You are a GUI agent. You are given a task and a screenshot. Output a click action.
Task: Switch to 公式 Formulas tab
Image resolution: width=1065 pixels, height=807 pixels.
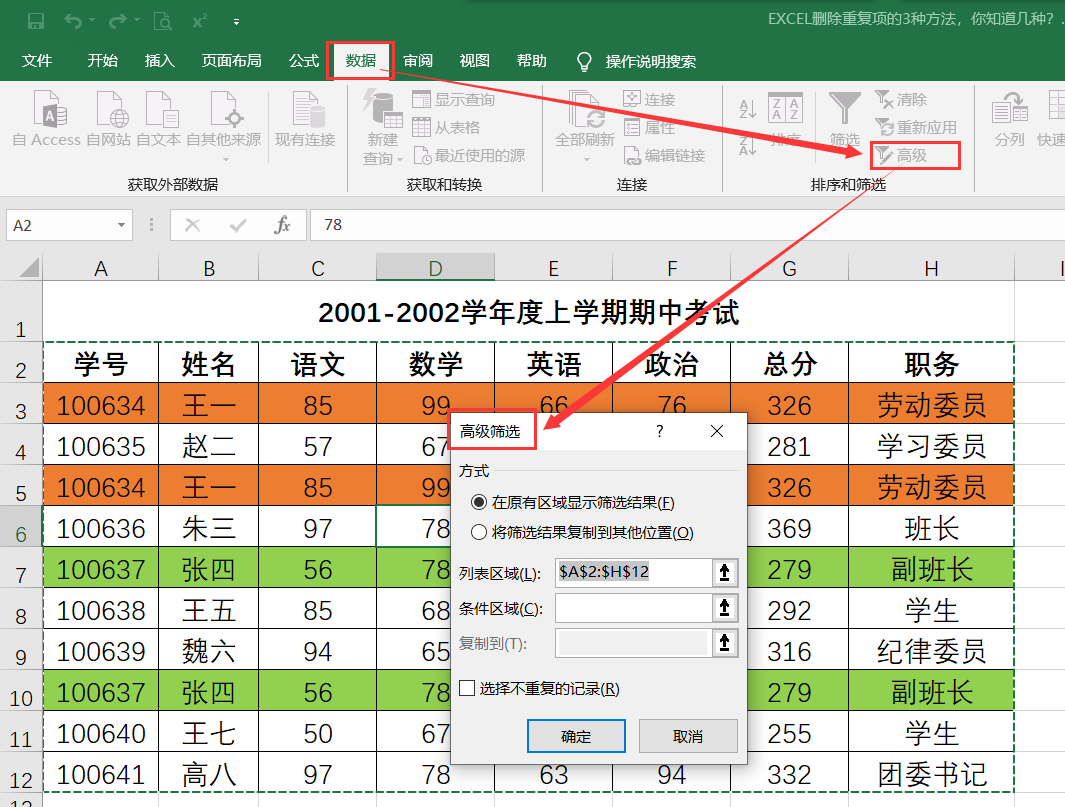[x=304, y=60]
